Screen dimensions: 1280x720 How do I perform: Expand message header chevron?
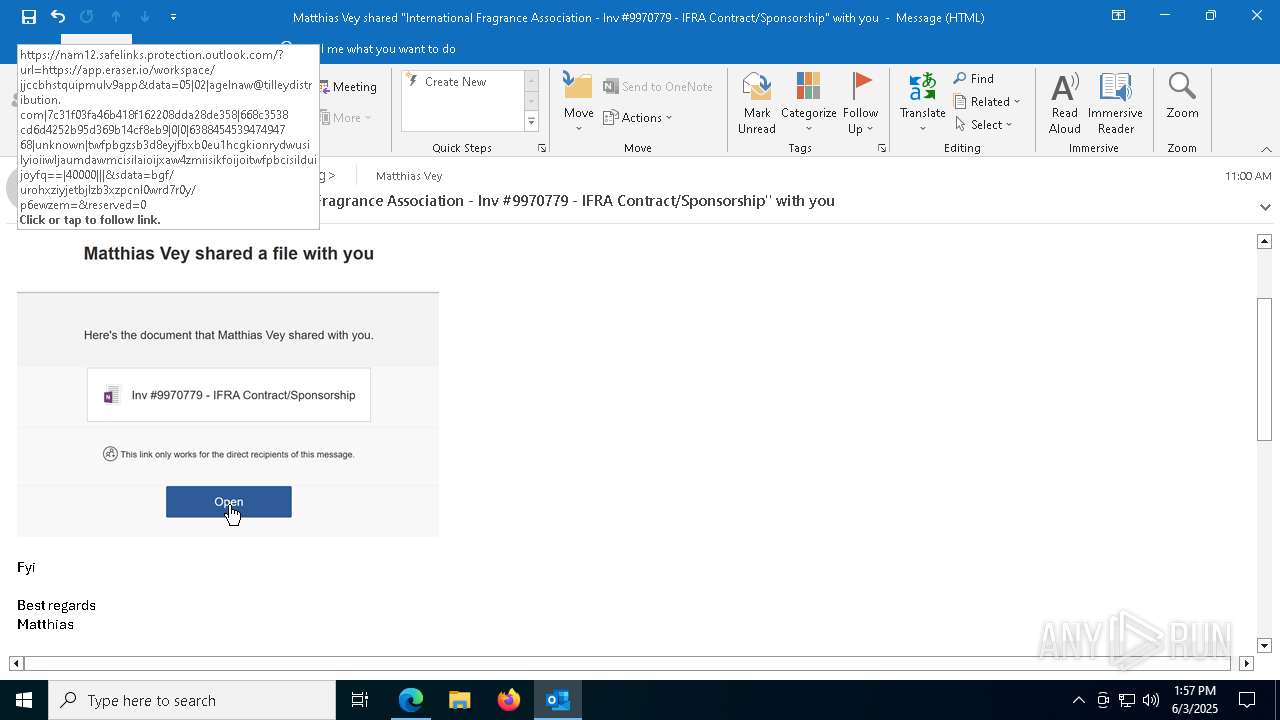click(x=1265, y=207)
